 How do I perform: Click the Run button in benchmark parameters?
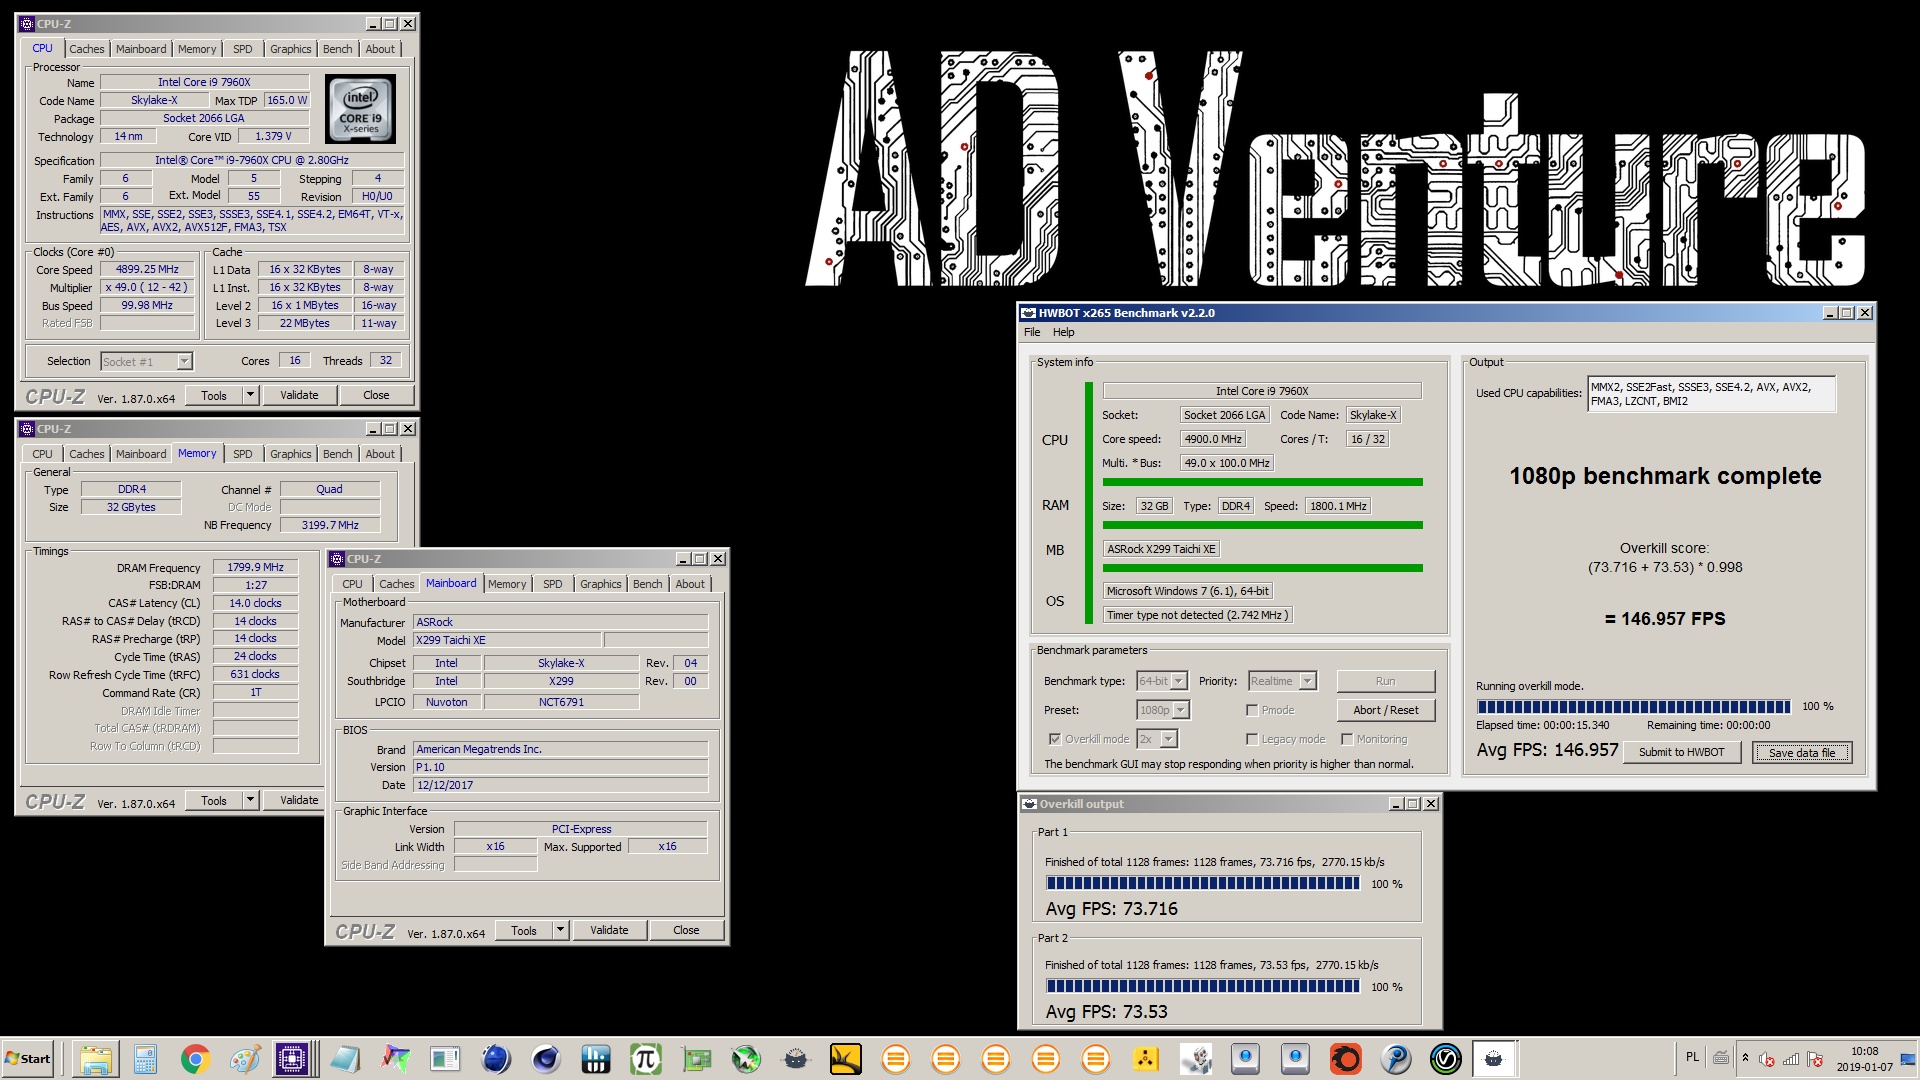pos(1386,681)
